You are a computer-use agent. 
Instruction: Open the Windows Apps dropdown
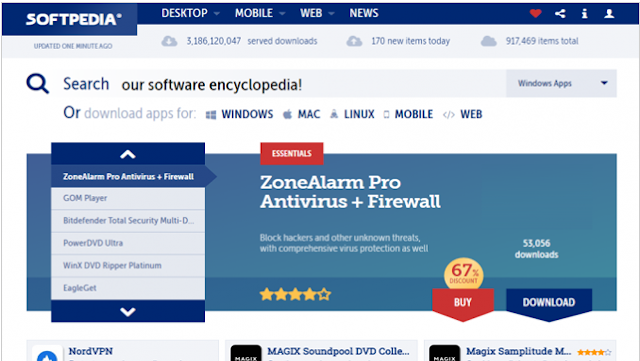point(561,83)
